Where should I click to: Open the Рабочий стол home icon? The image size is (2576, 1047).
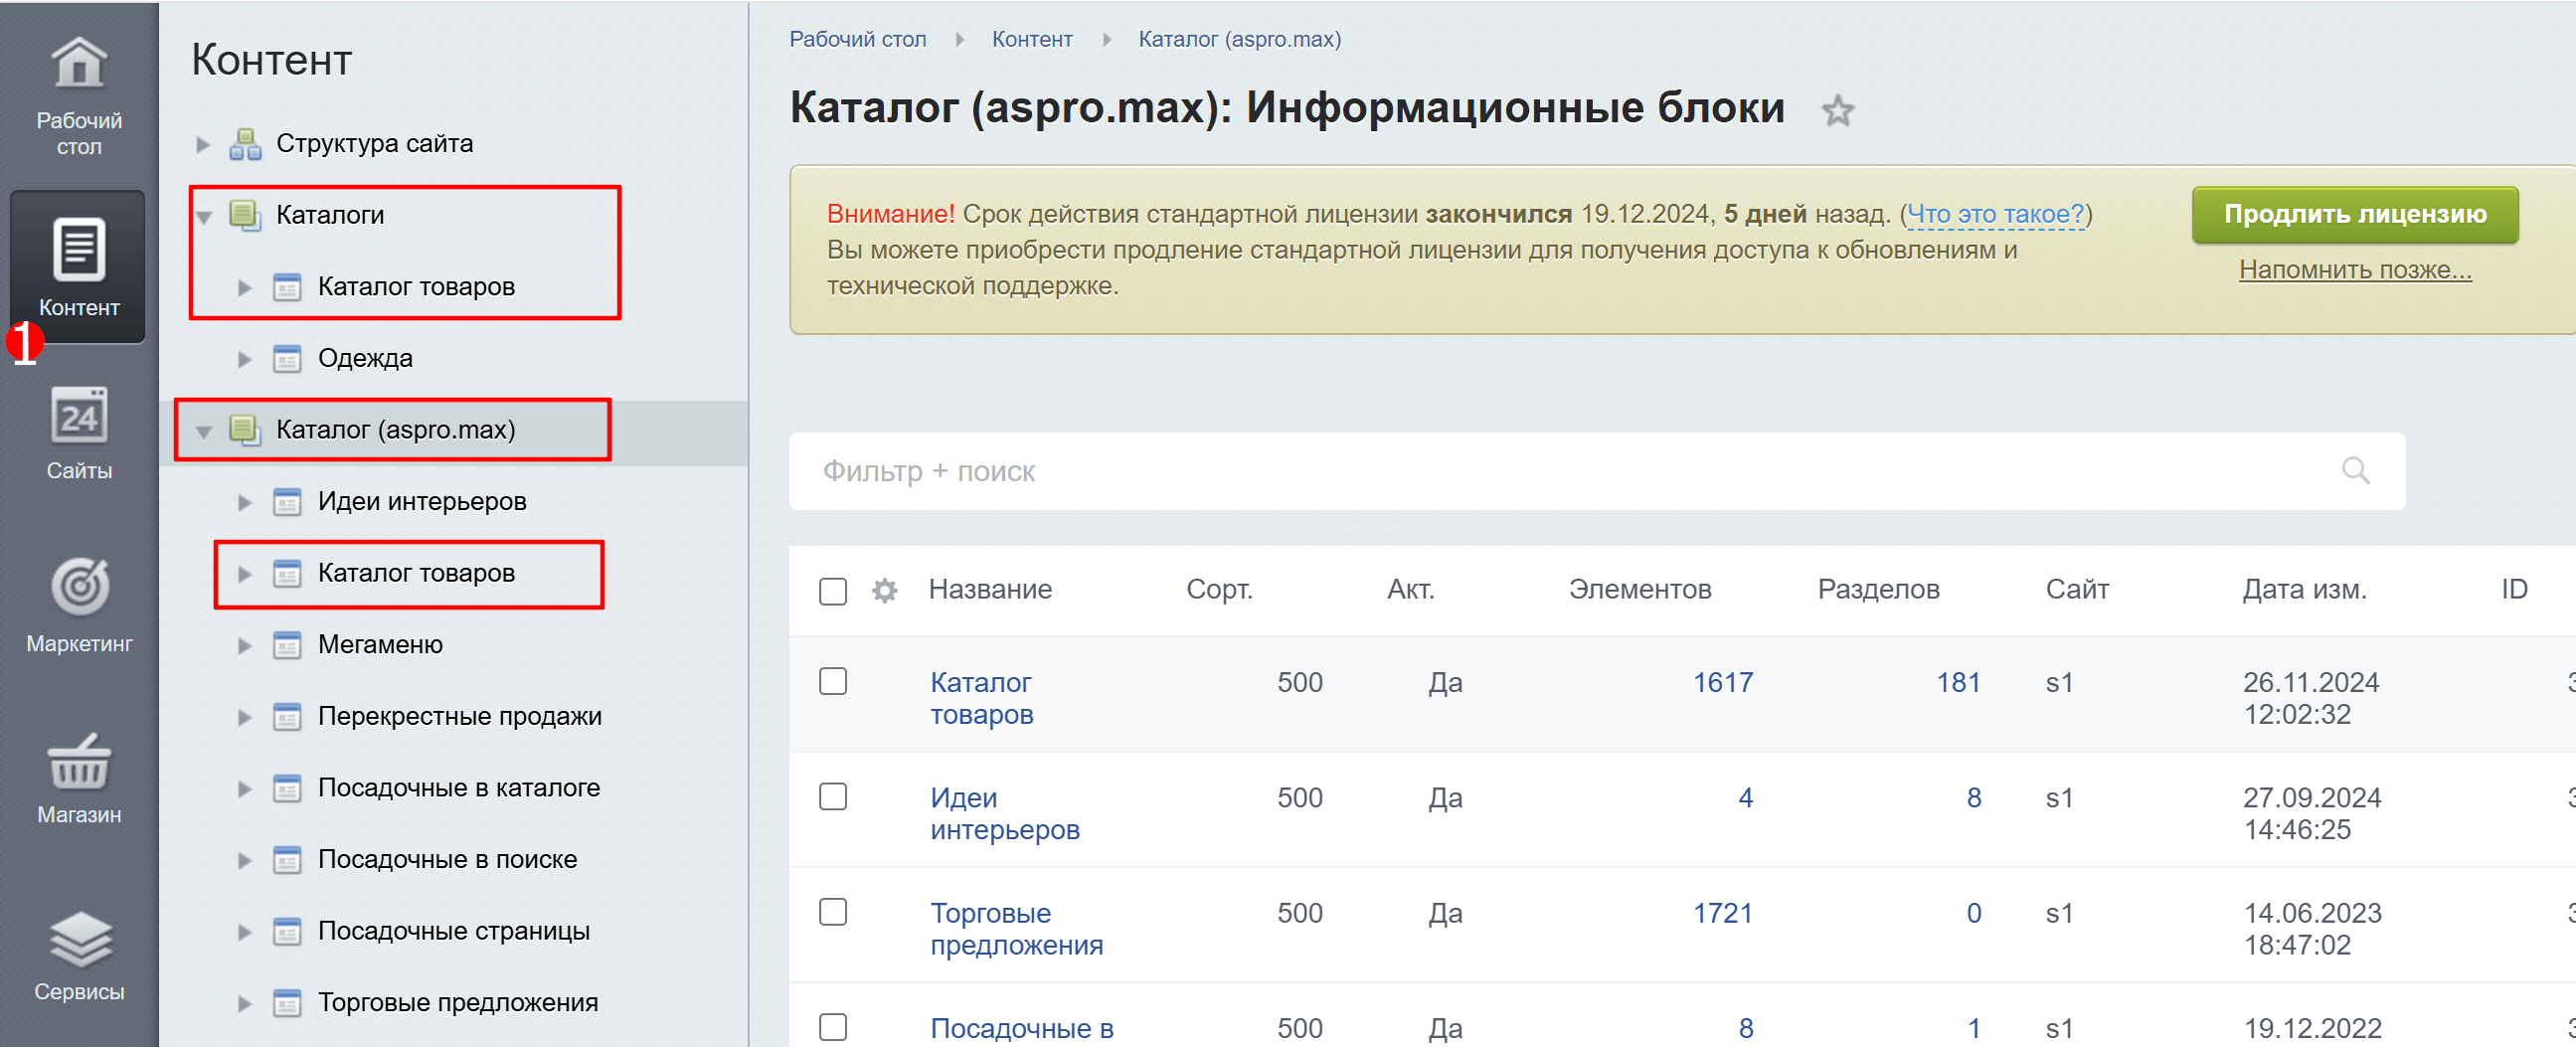(79, 64)
